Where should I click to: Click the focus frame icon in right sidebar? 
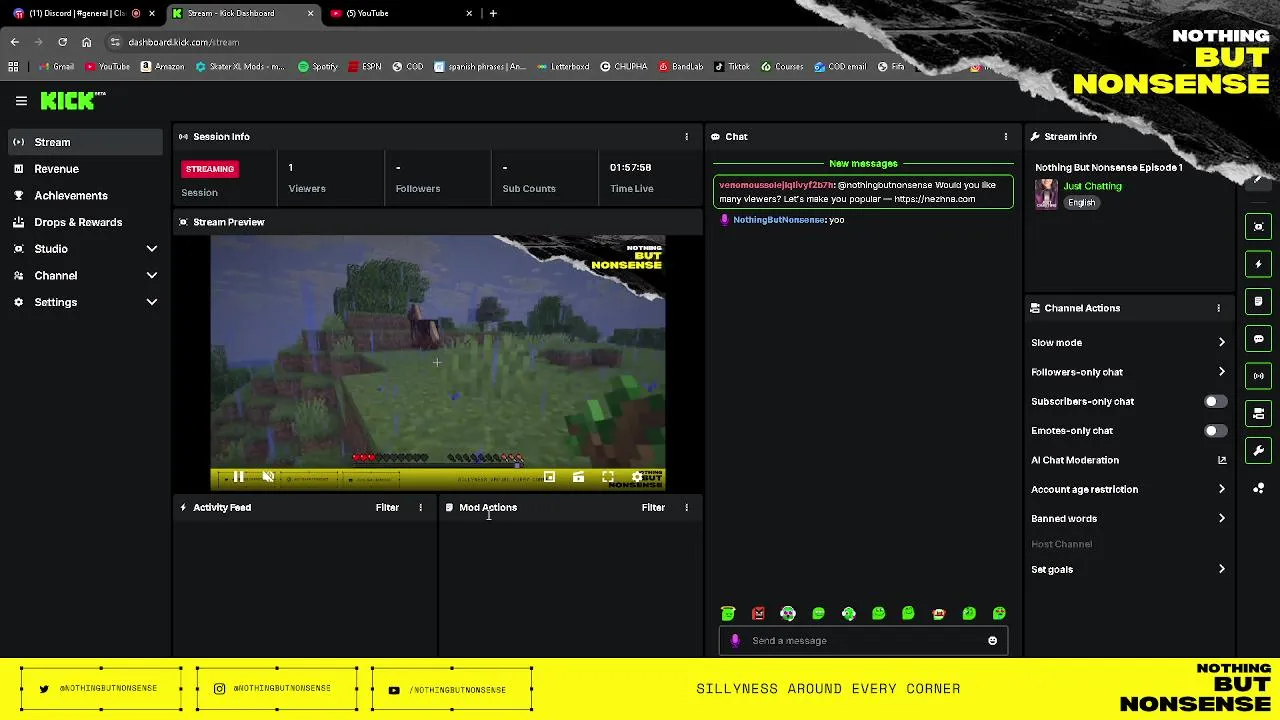click(1259, 227)
